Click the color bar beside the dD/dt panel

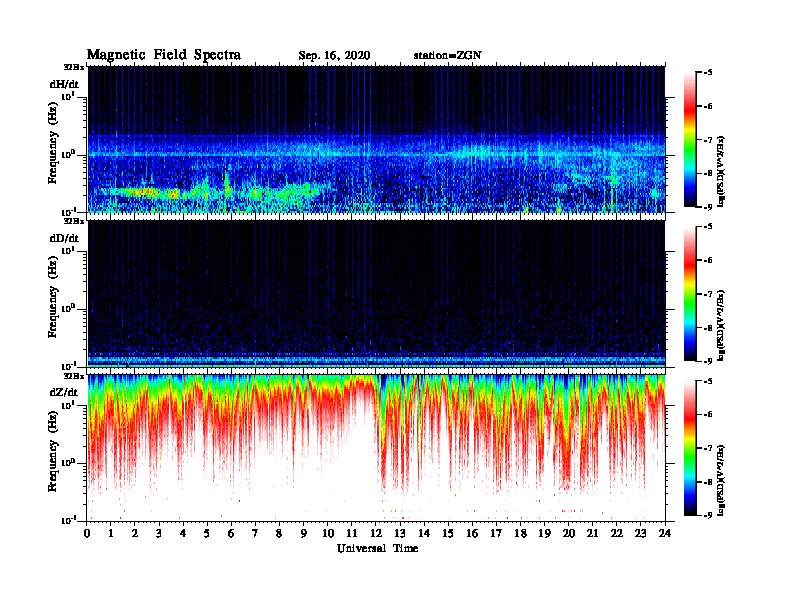pyautogui.click(x=690, y=294)
